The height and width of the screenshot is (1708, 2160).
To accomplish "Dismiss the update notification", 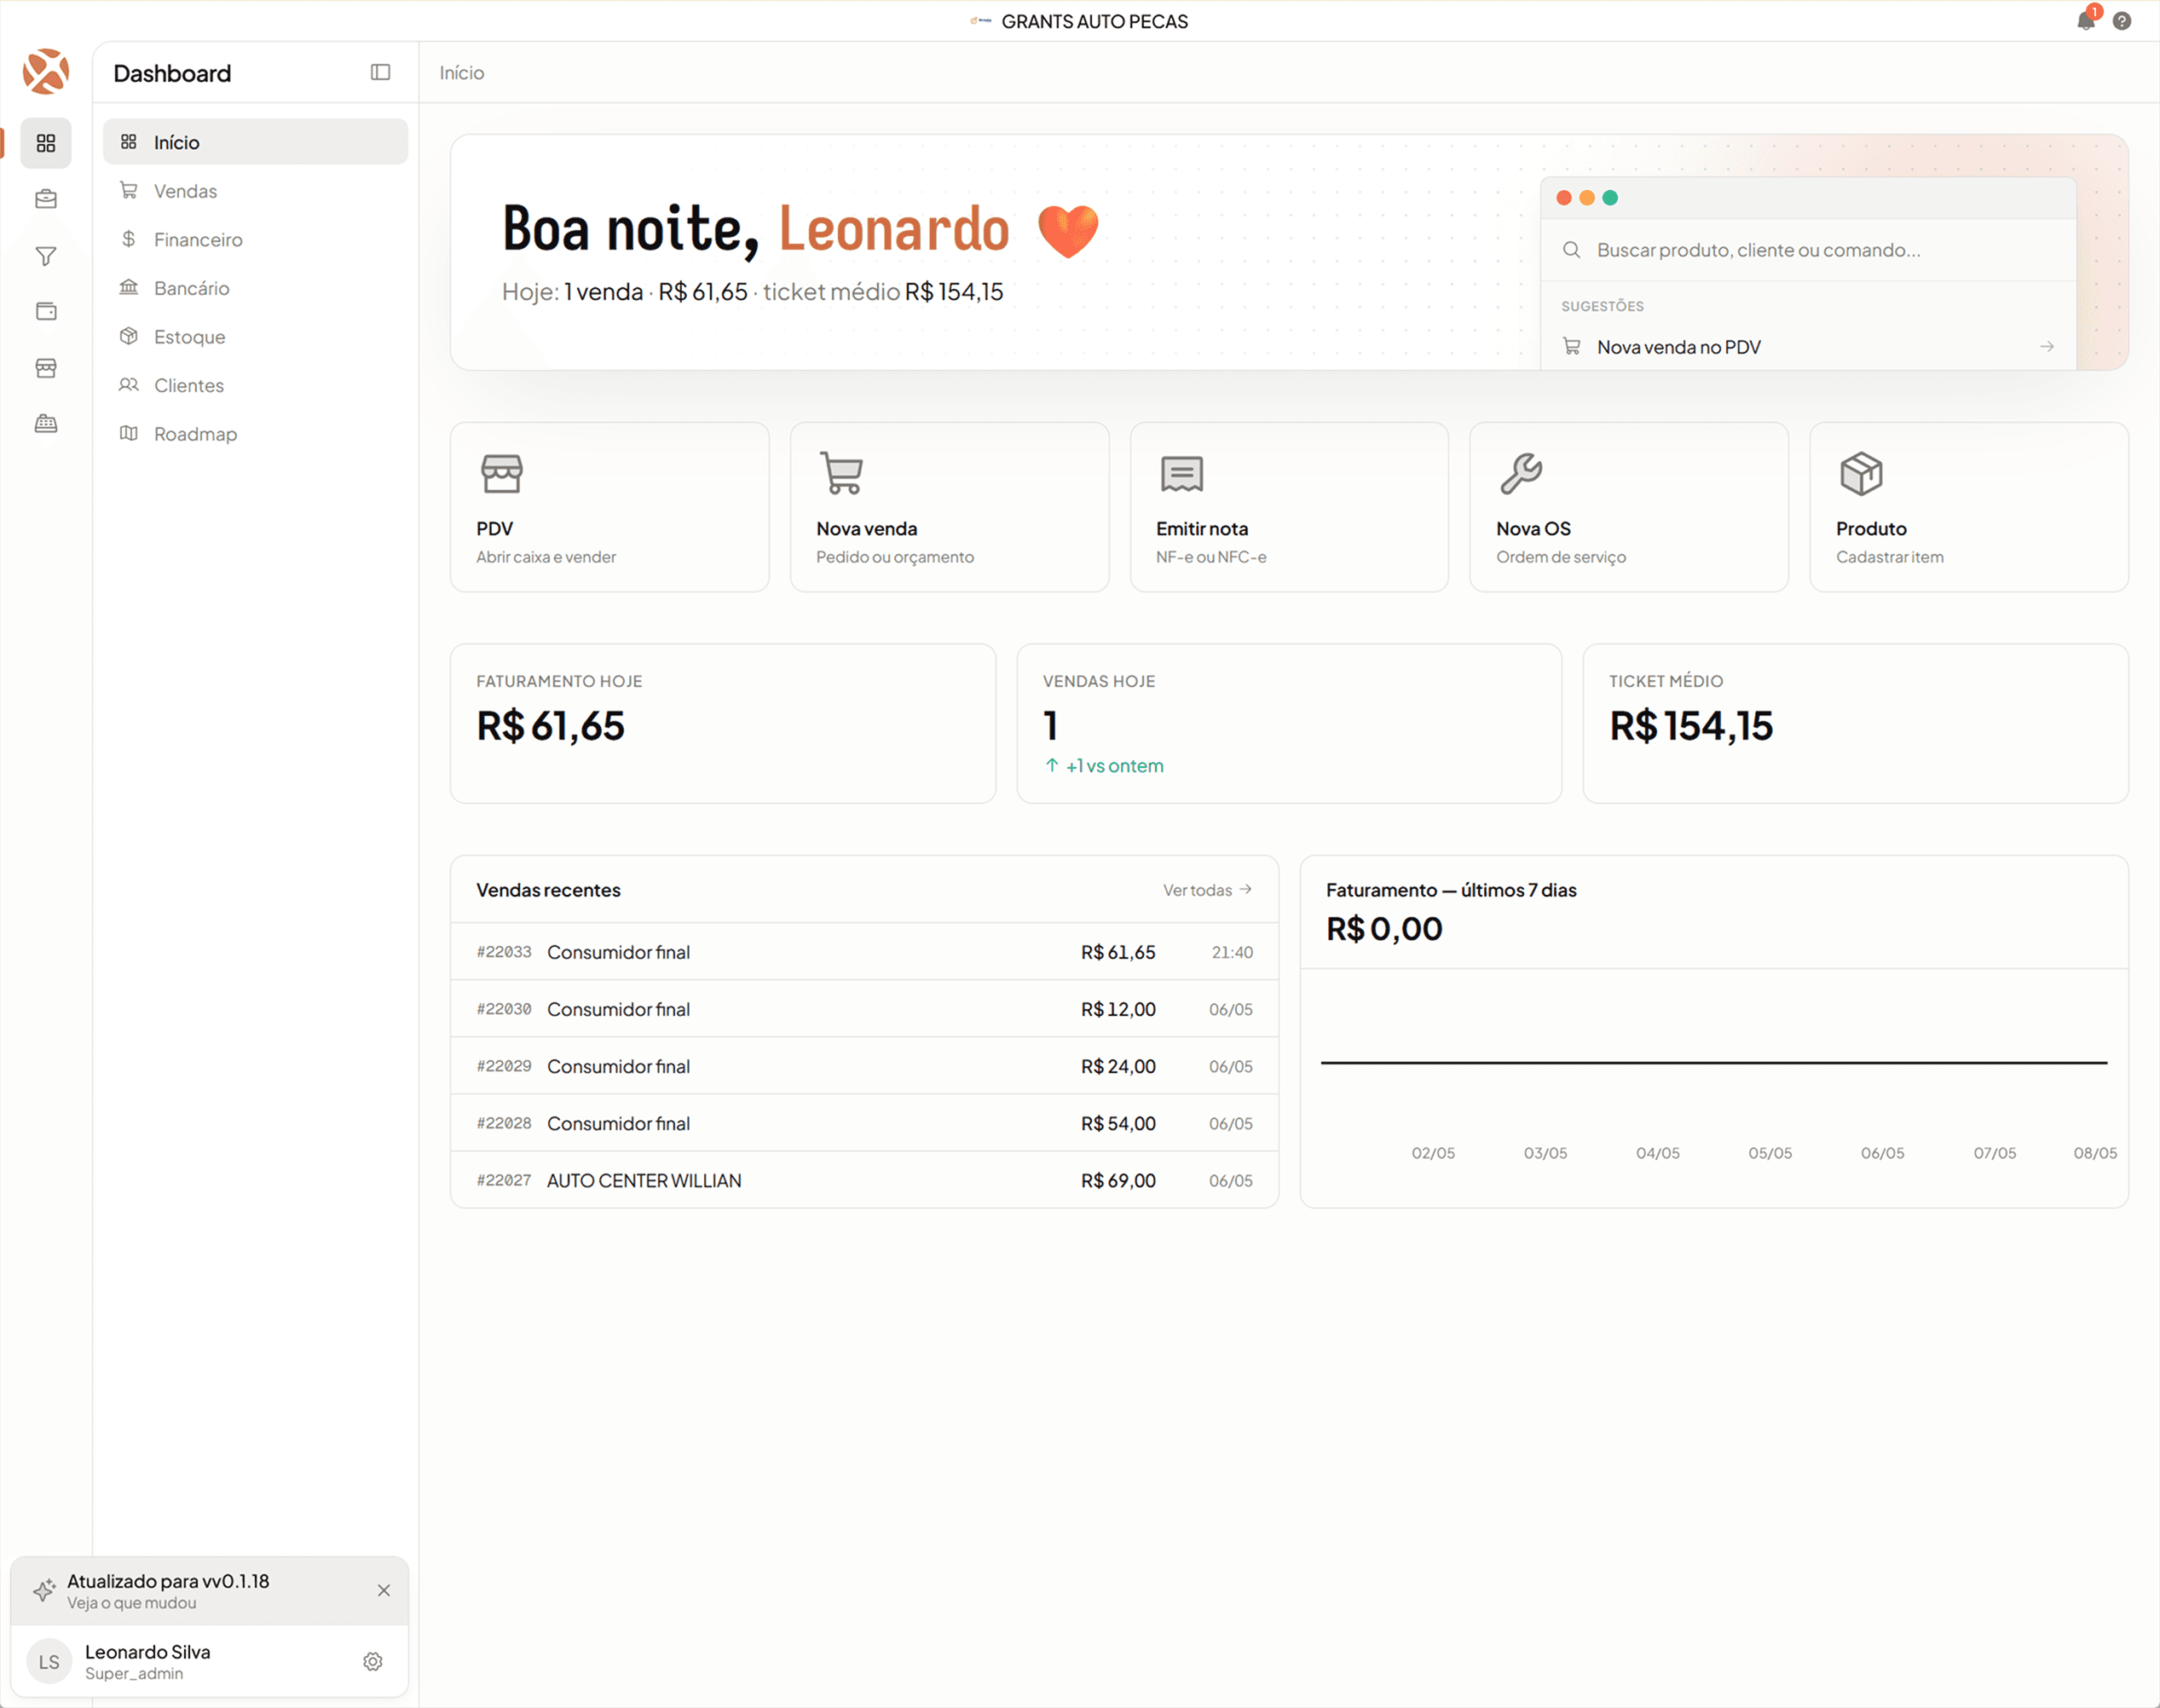I will tap(384, 1590).
